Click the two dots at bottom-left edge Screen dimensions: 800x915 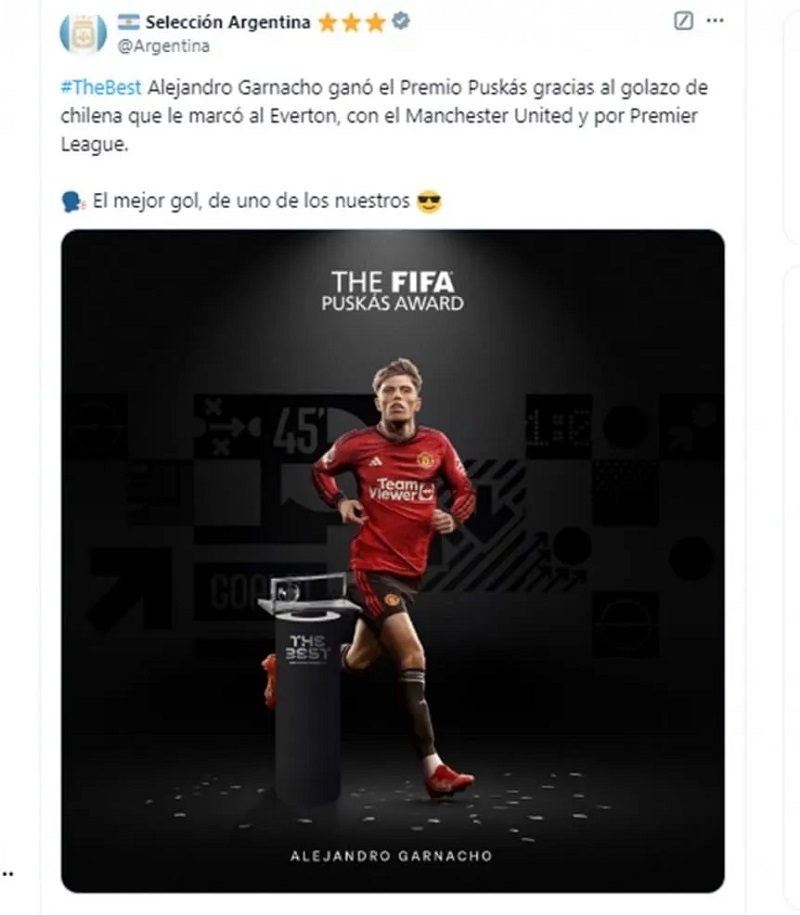click(7, 874)
